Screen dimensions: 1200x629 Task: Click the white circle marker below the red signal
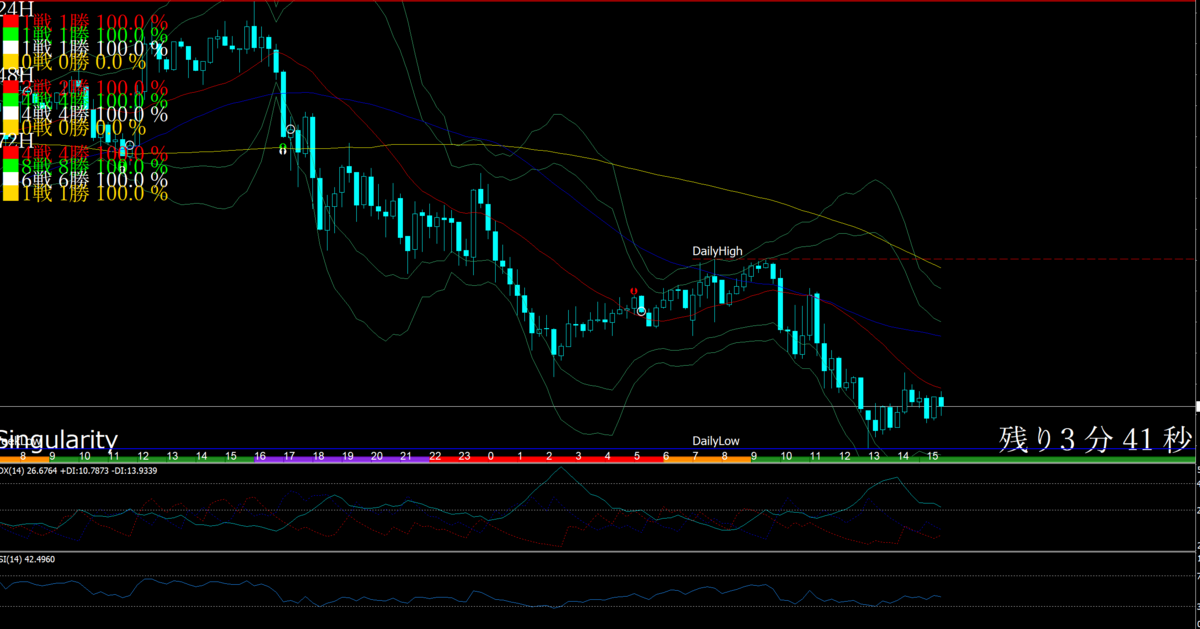pyautogui.click(x=641, y=311)
